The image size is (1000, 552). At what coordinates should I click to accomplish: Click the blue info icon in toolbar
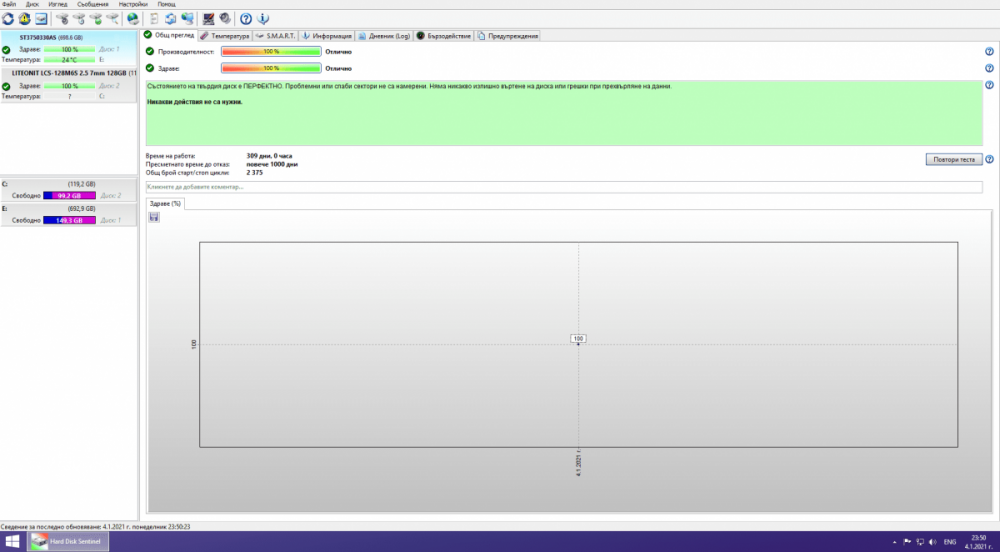(263, 18)
